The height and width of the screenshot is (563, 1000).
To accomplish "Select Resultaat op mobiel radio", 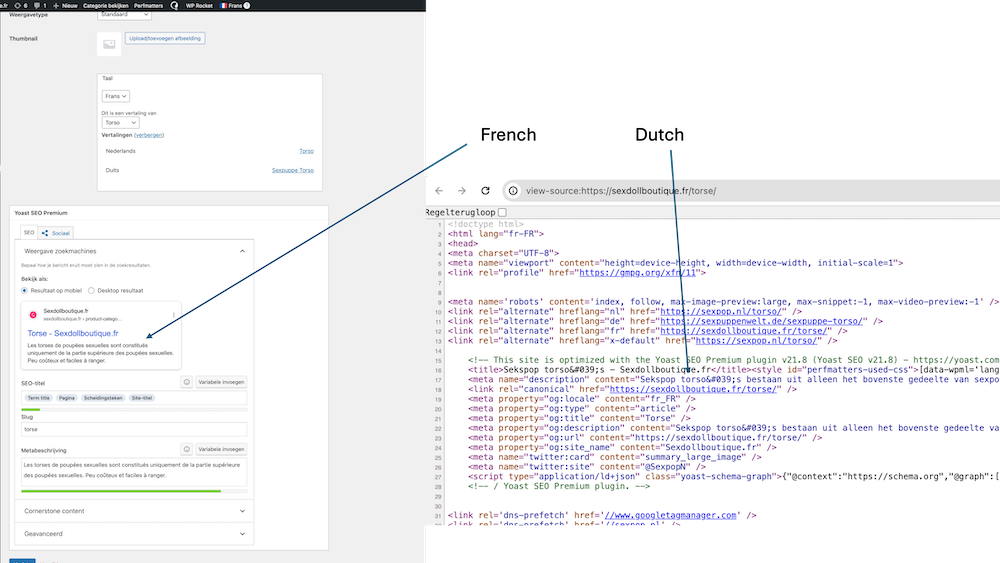I will pyautogui.click(x=24, y=291).
